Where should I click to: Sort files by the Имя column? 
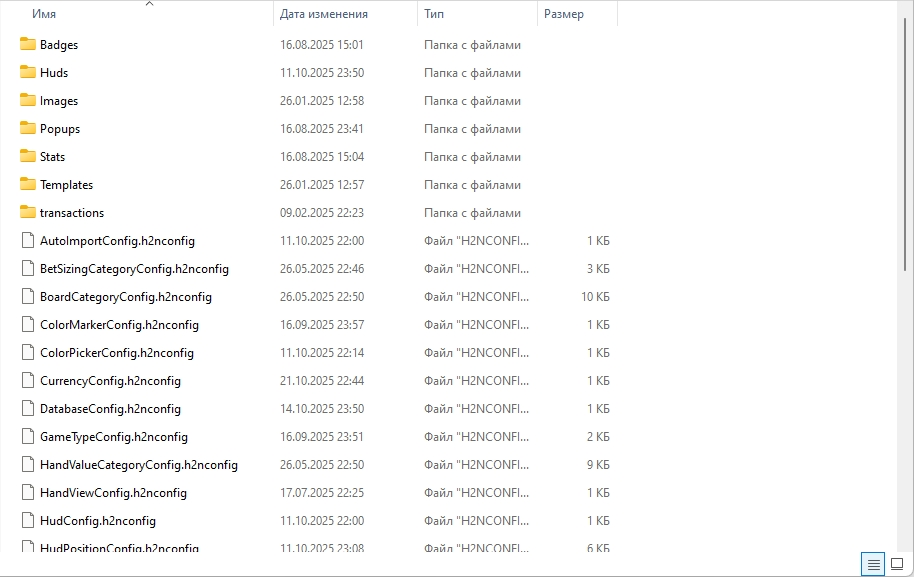pos(44,14)
